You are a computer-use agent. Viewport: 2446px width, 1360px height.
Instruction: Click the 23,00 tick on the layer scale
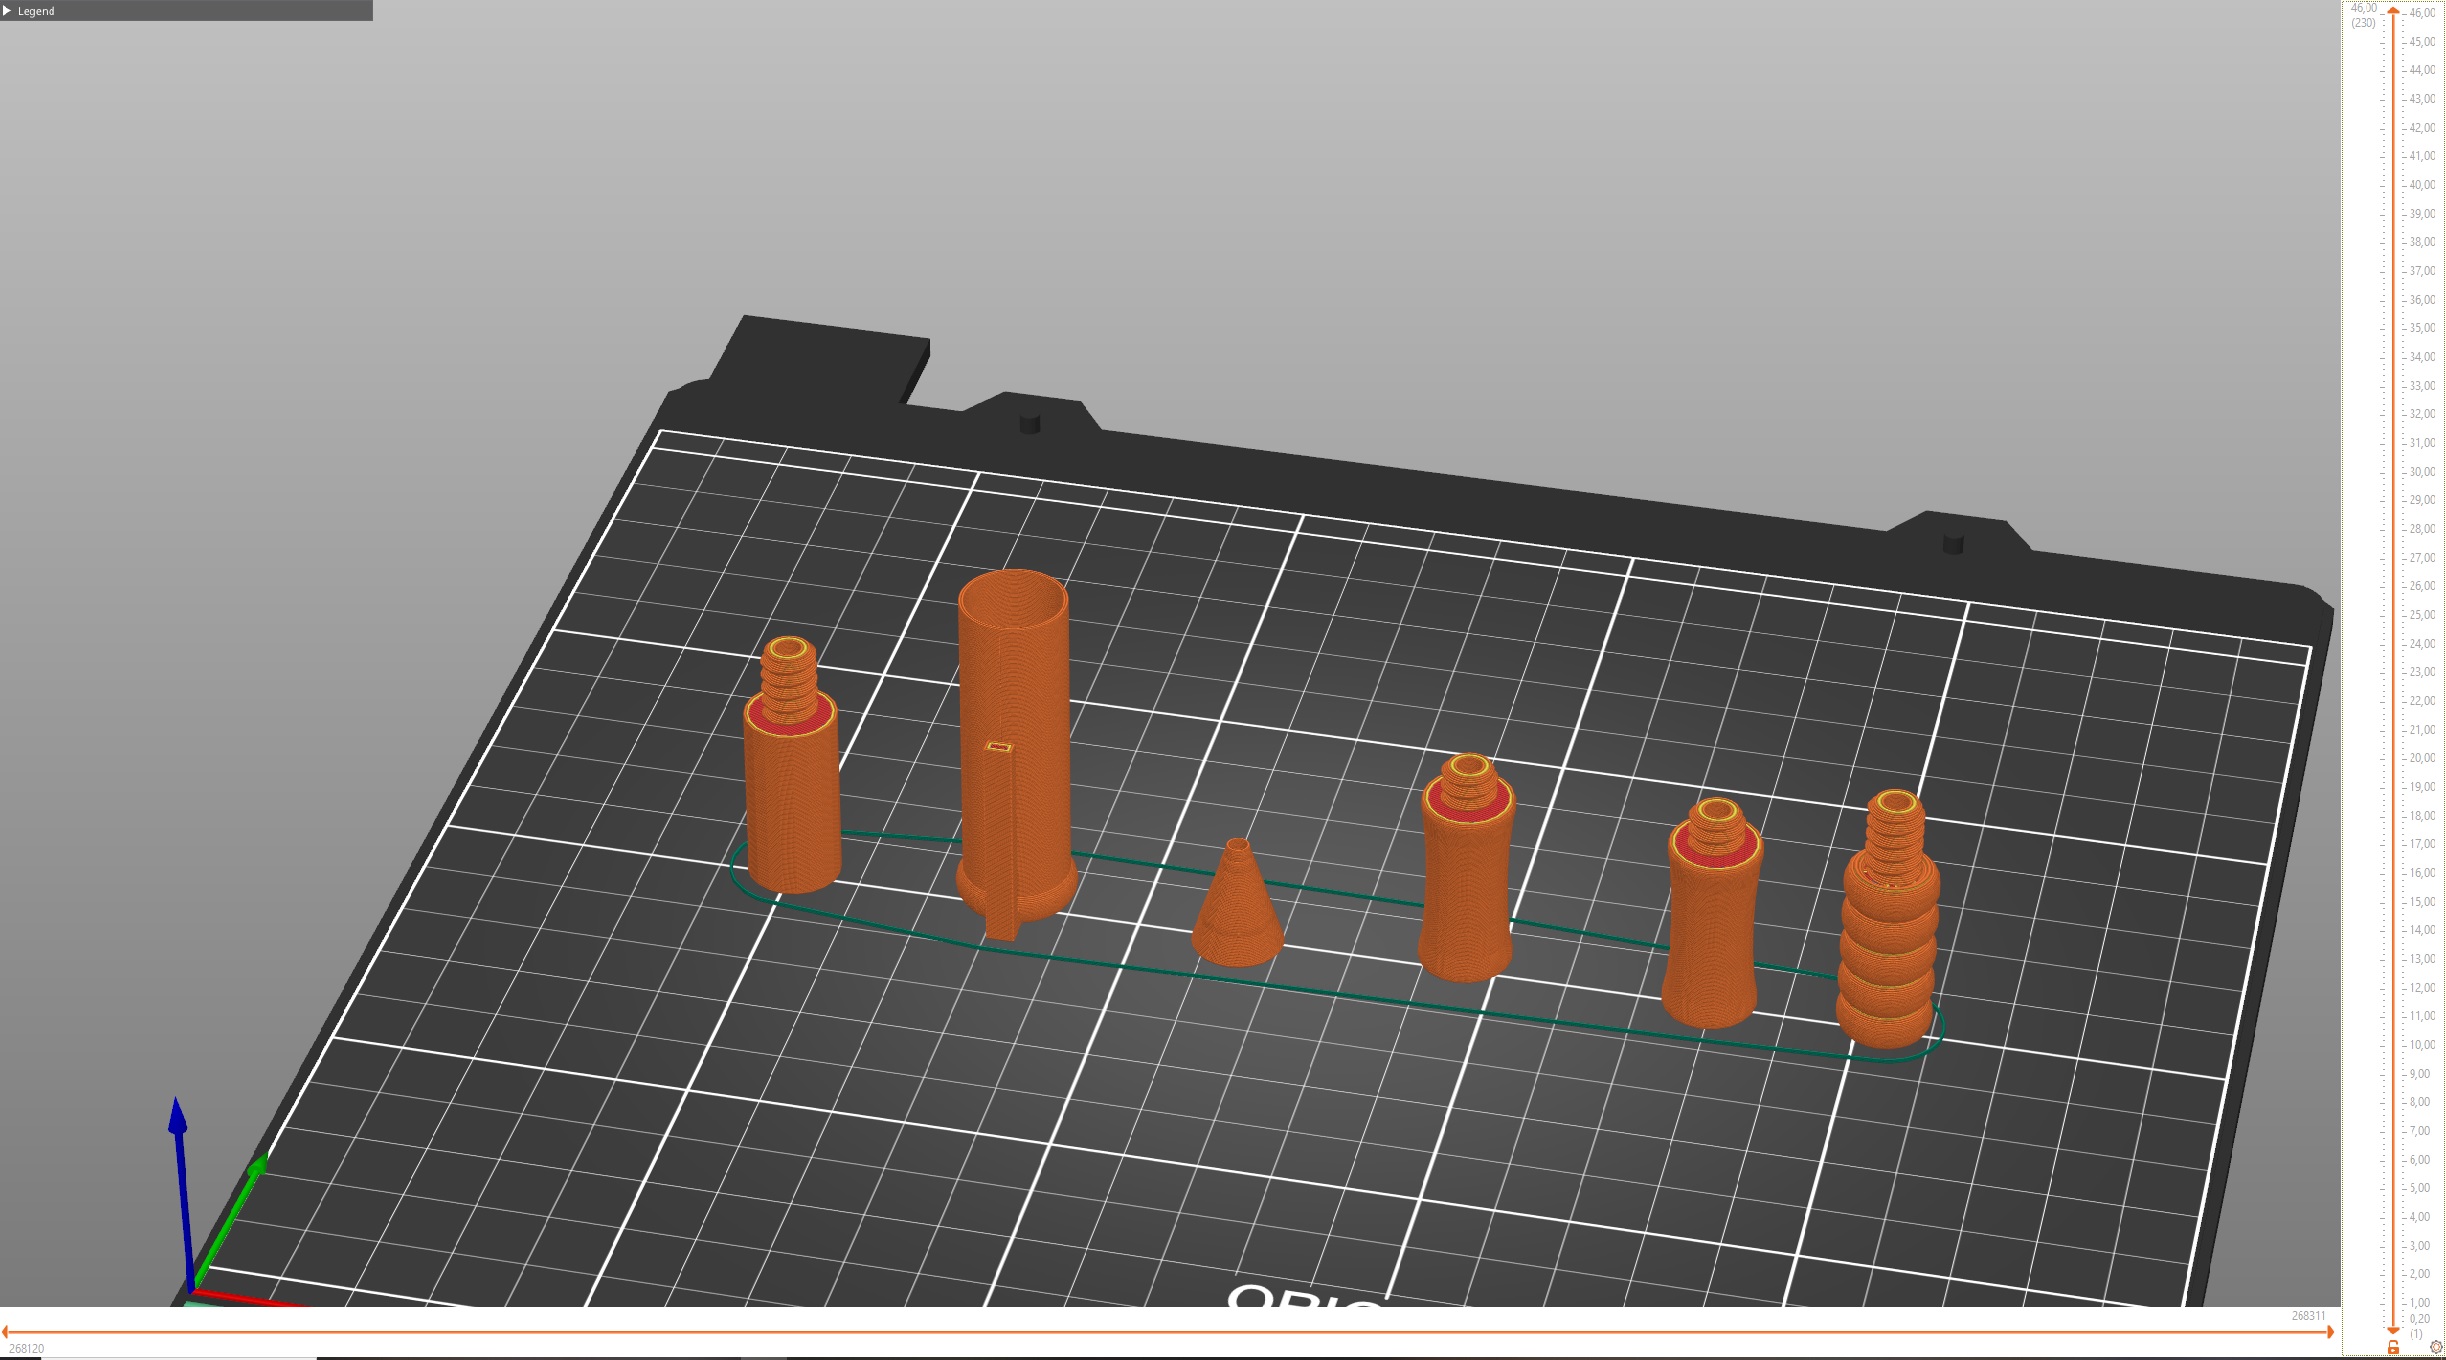click(x=2424, y=671)
